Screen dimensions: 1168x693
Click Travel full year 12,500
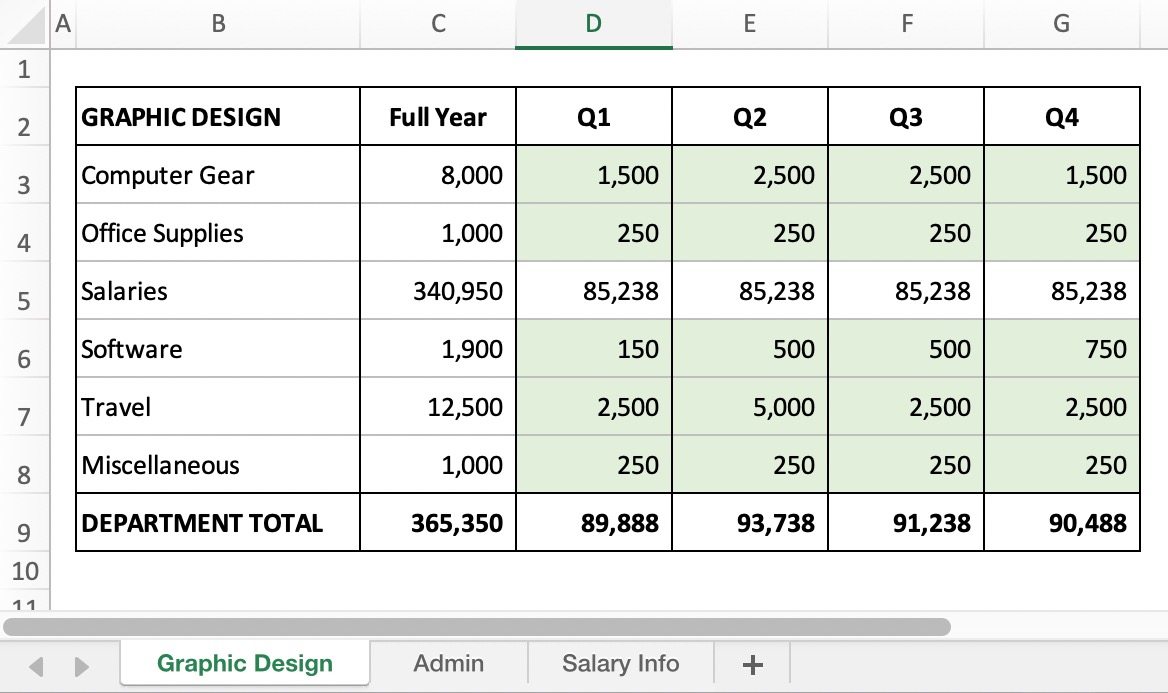(438, 407)
